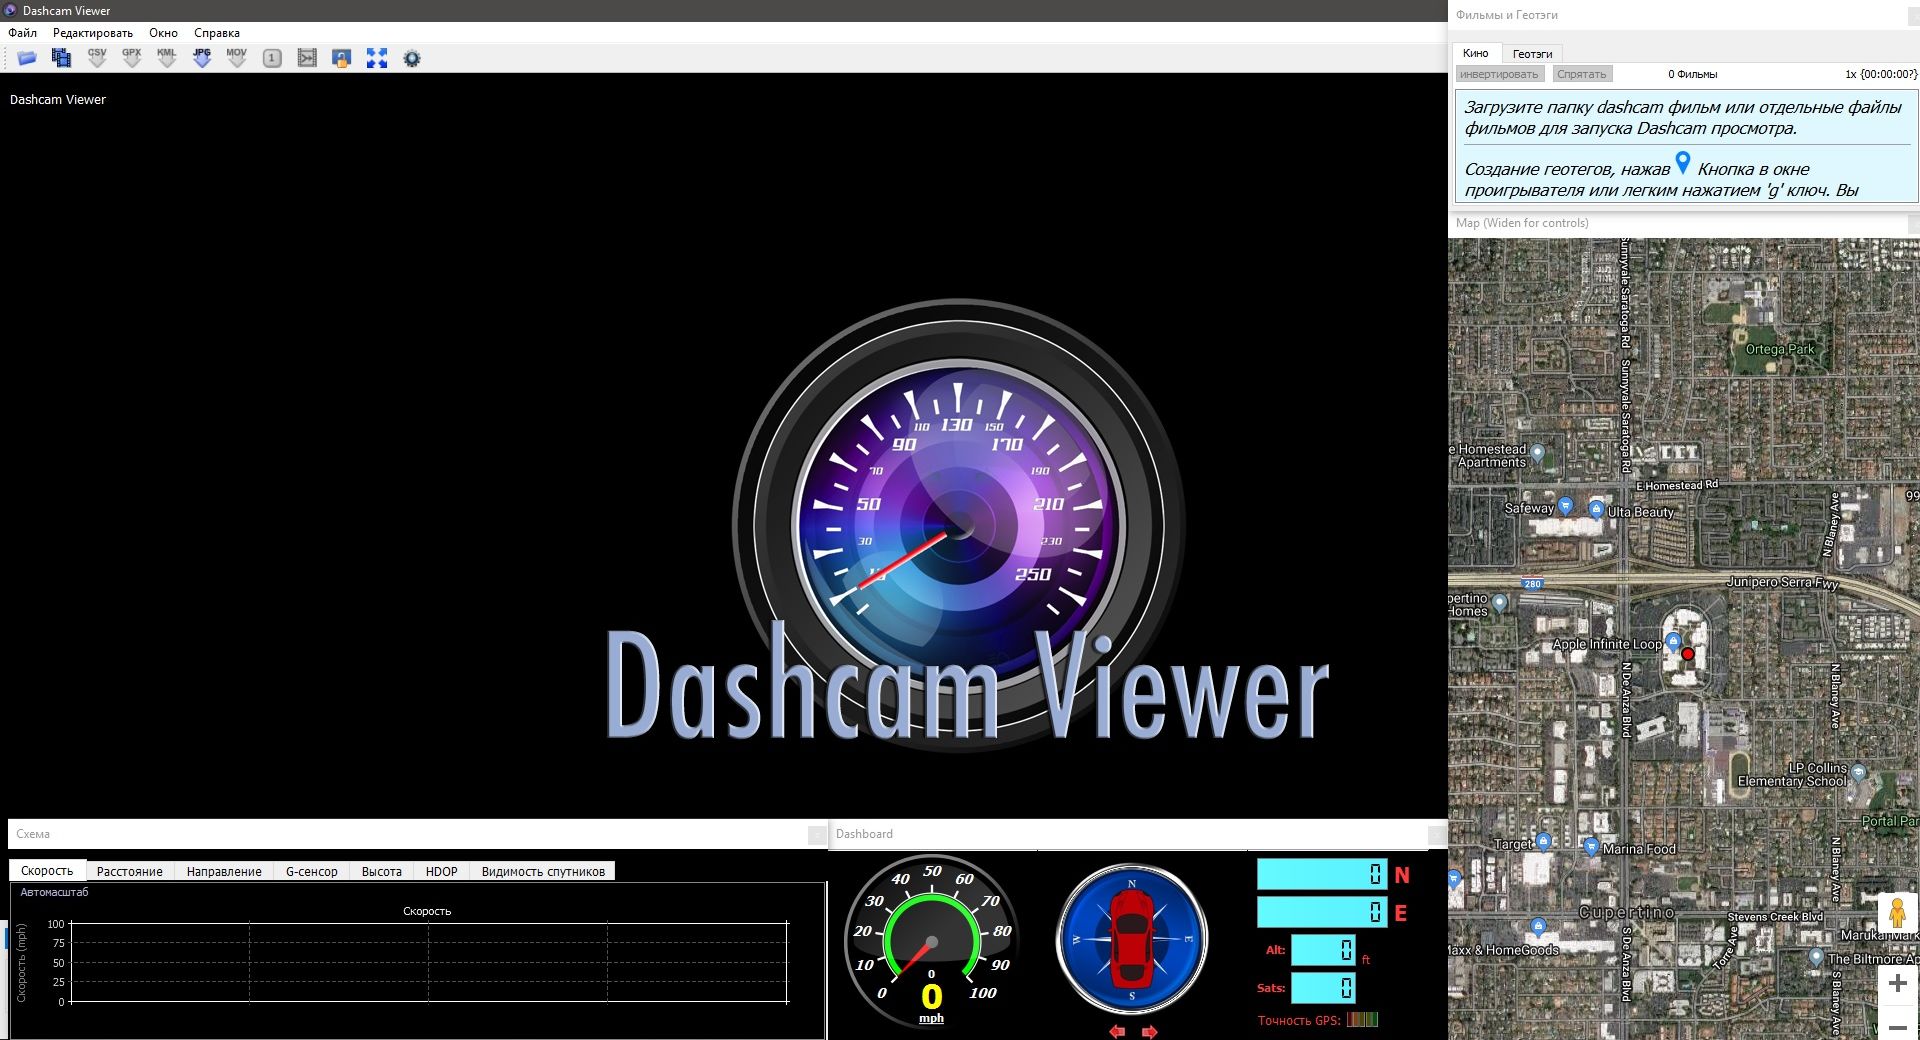Click the Ulta Beauty map pin
The height and width of the screenshot is (1040, 1920).
pyautogui.click(x=1597, y=509)
